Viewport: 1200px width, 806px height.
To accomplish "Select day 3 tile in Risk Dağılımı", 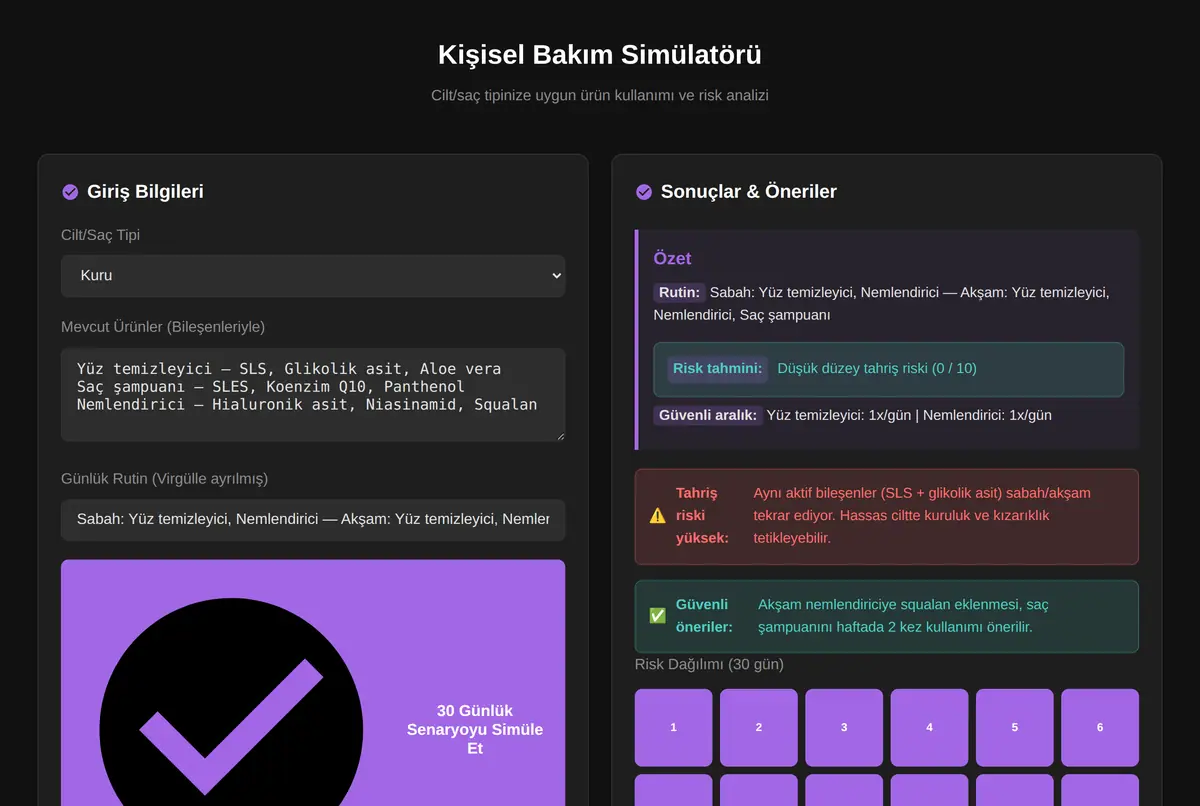I will 844,727.
